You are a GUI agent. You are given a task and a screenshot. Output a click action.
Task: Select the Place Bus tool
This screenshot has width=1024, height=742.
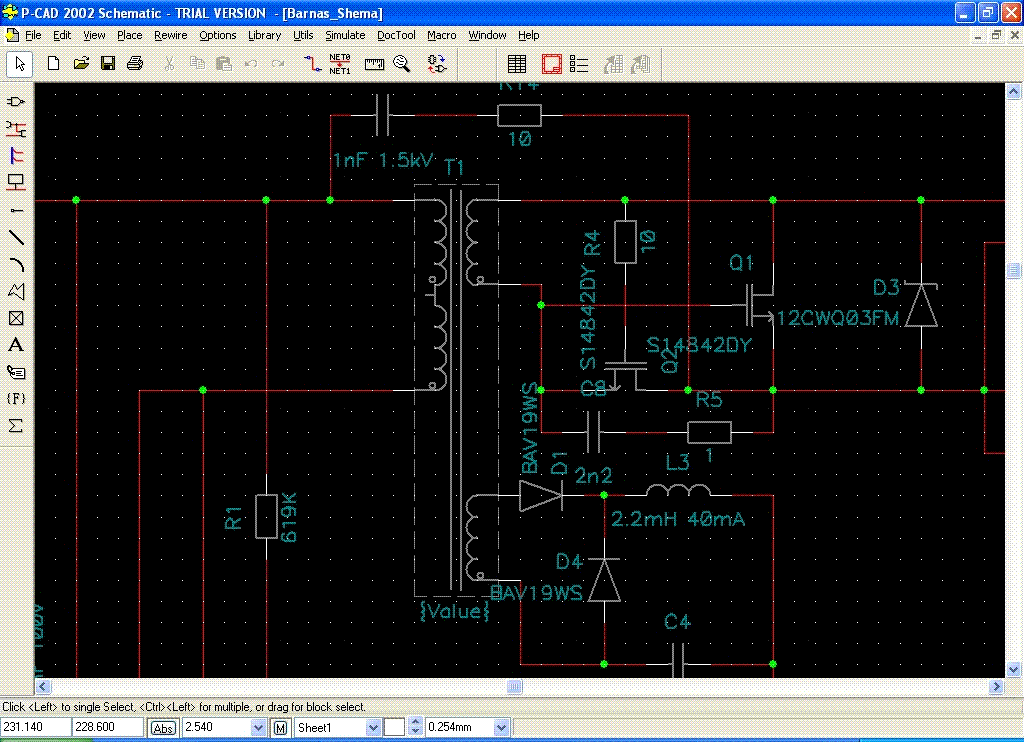tap(16, 156)
